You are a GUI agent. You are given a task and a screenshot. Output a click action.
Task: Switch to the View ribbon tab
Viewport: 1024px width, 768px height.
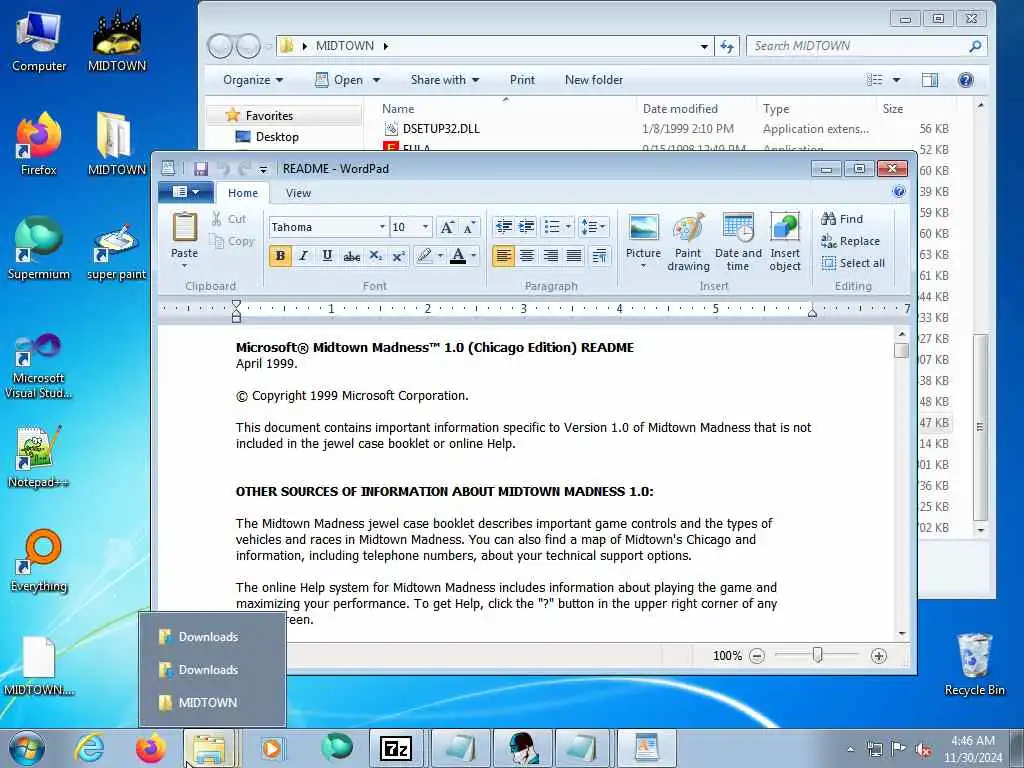coord(298,193)
